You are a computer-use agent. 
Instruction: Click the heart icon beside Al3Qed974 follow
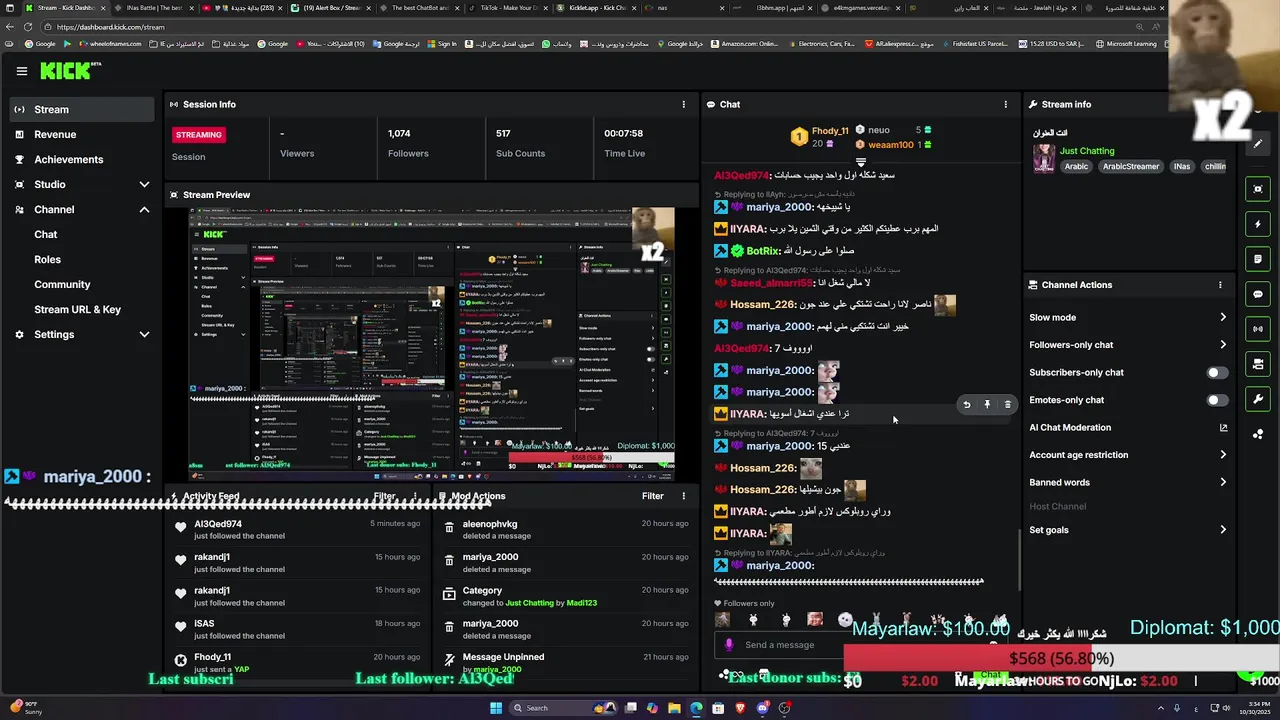[181, 527]
